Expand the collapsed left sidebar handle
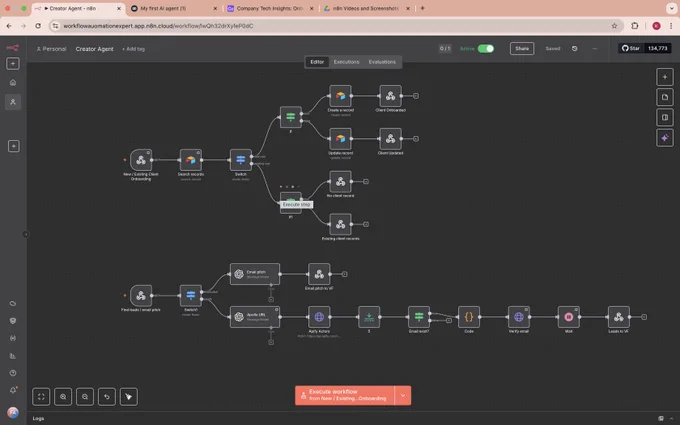 (26, 234)
